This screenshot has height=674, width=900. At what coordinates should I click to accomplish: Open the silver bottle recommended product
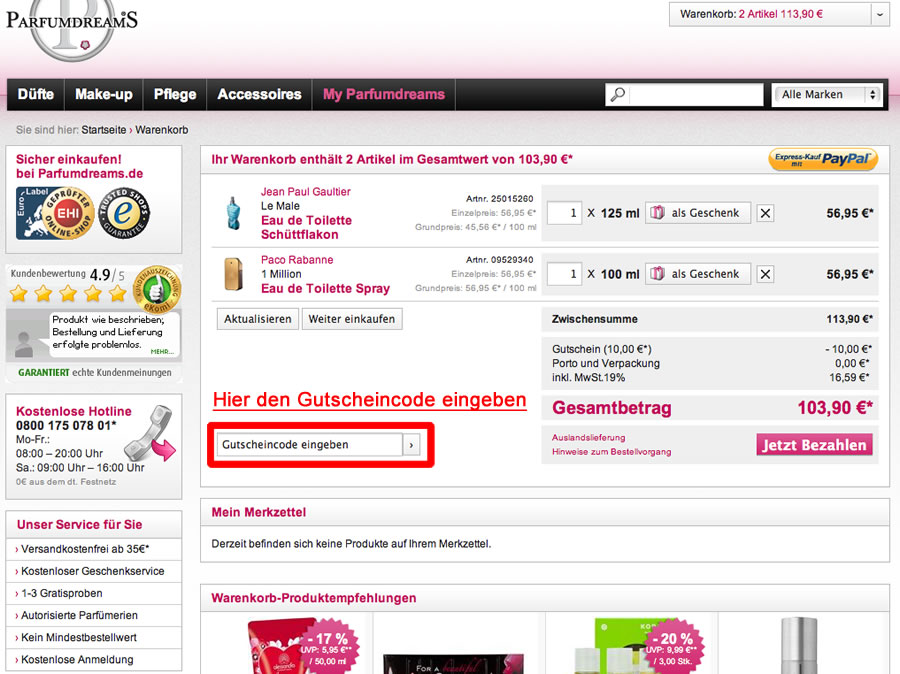799,645
